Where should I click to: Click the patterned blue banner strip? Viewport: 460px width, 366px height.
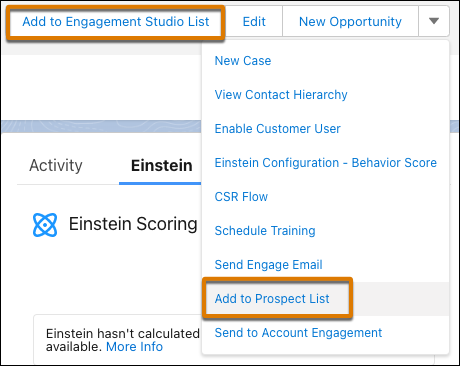[101, 127]
